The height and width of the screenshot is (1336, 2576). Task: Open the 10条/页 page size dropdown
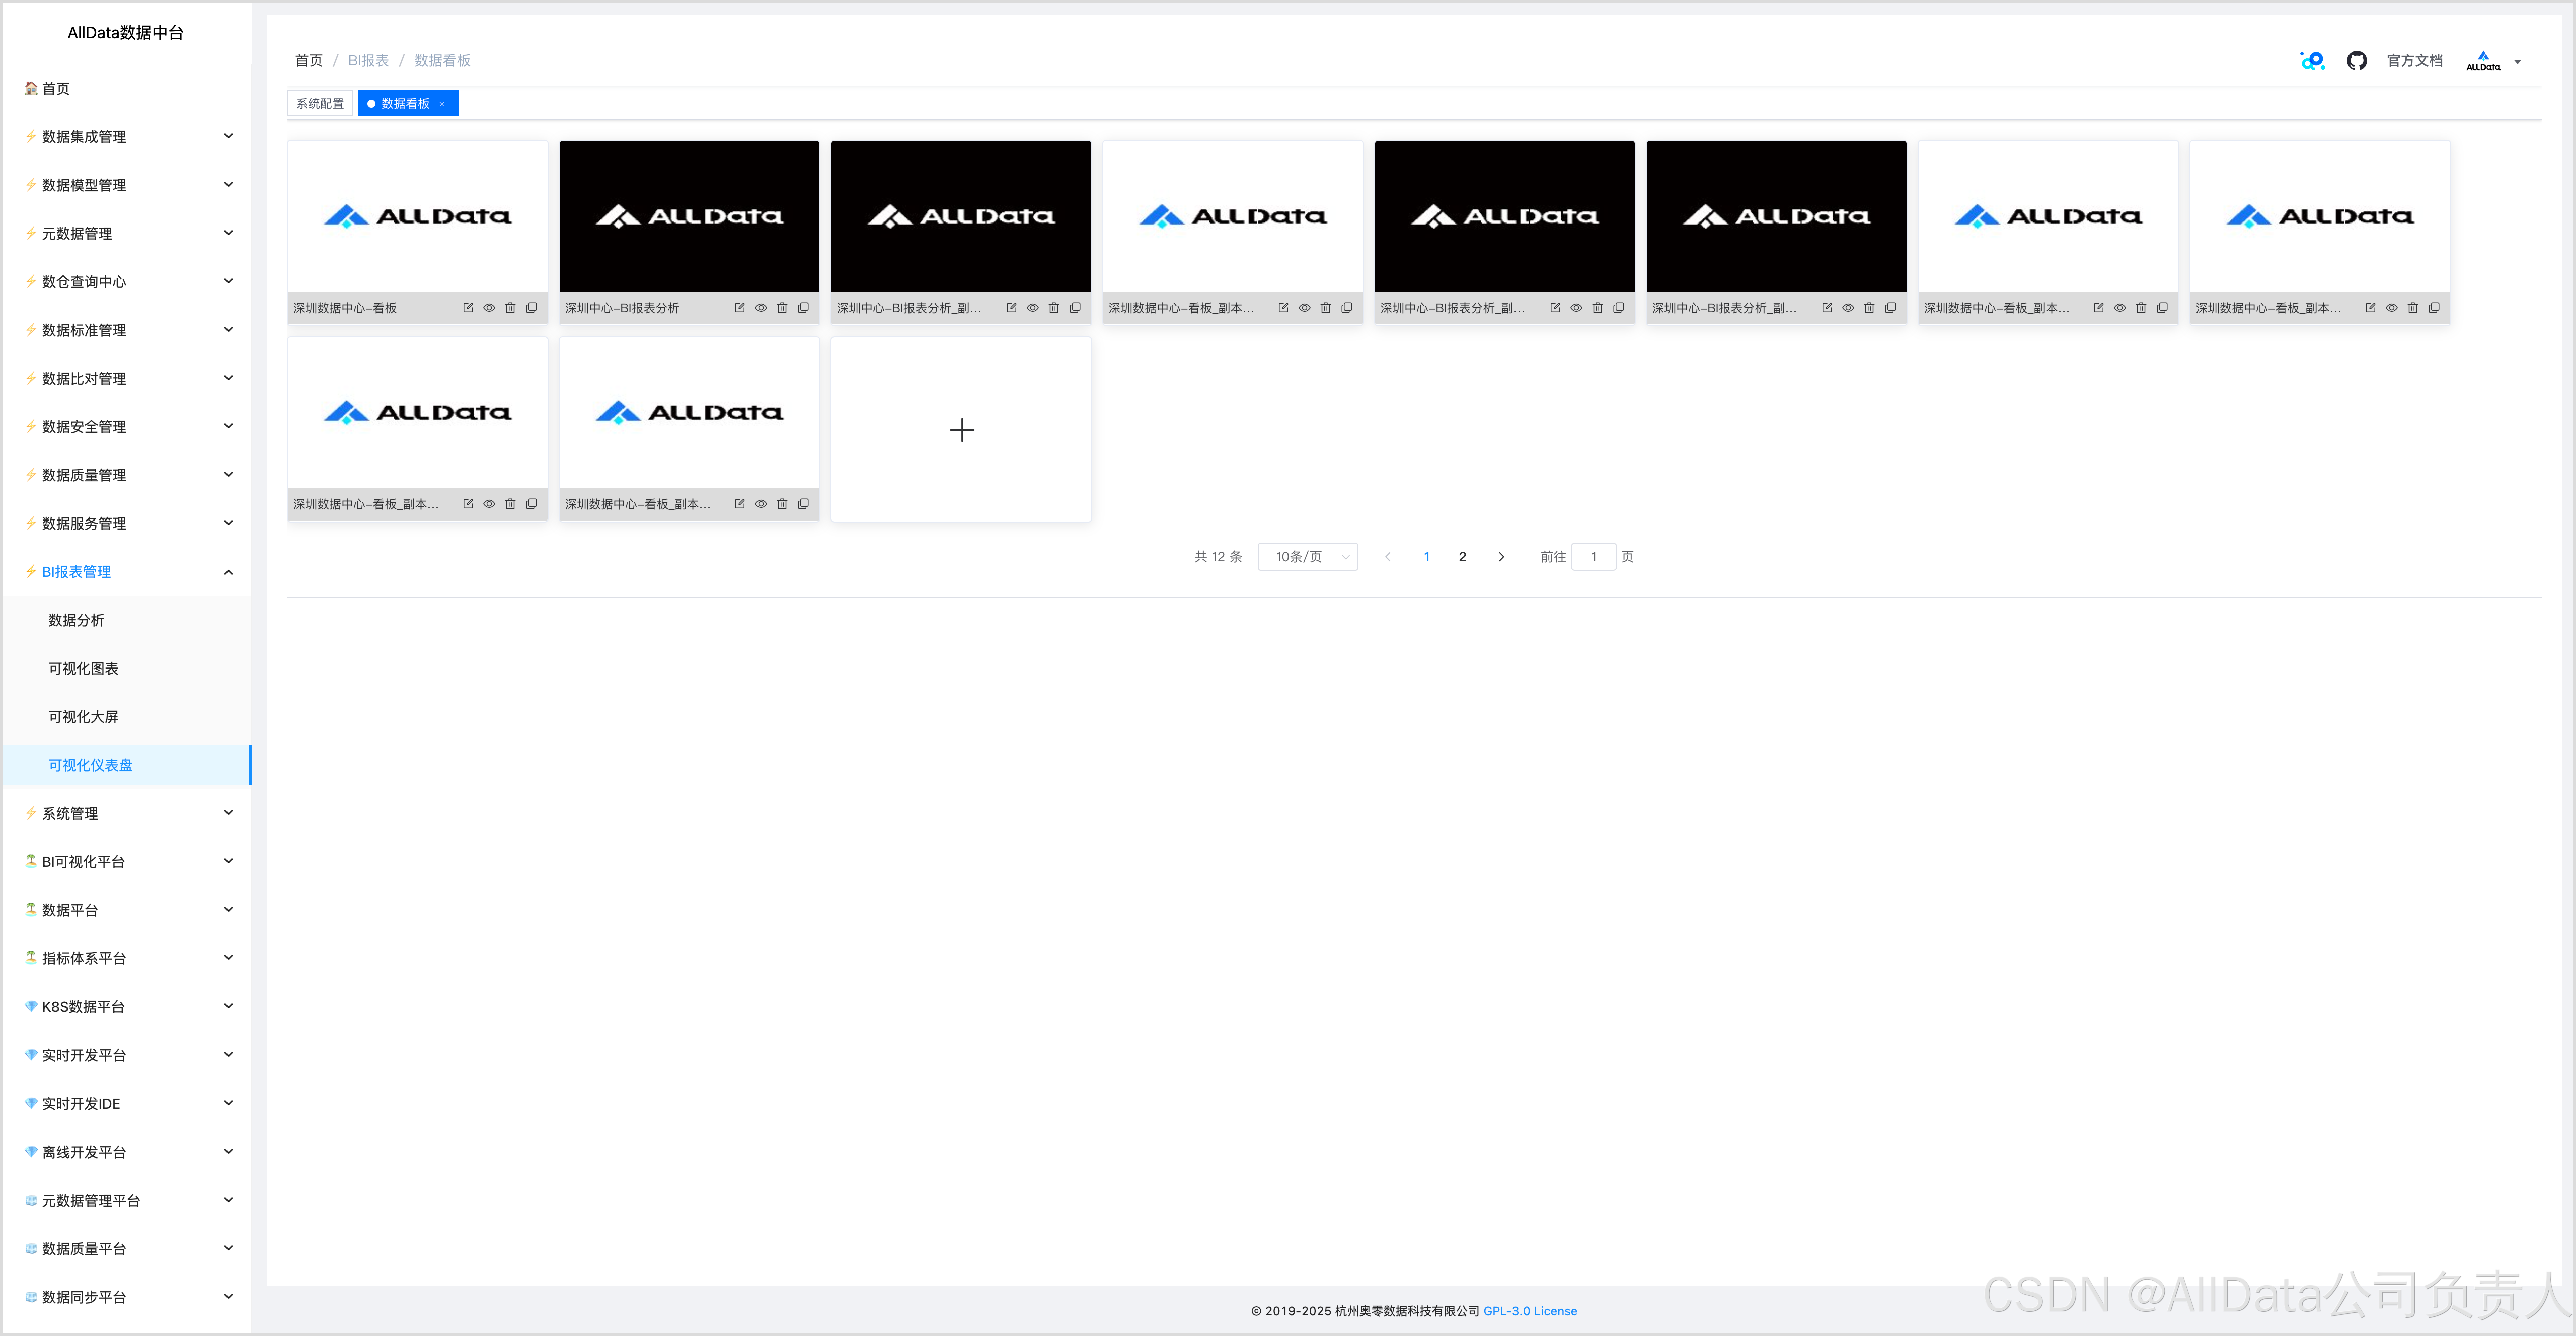(1308, 557)
